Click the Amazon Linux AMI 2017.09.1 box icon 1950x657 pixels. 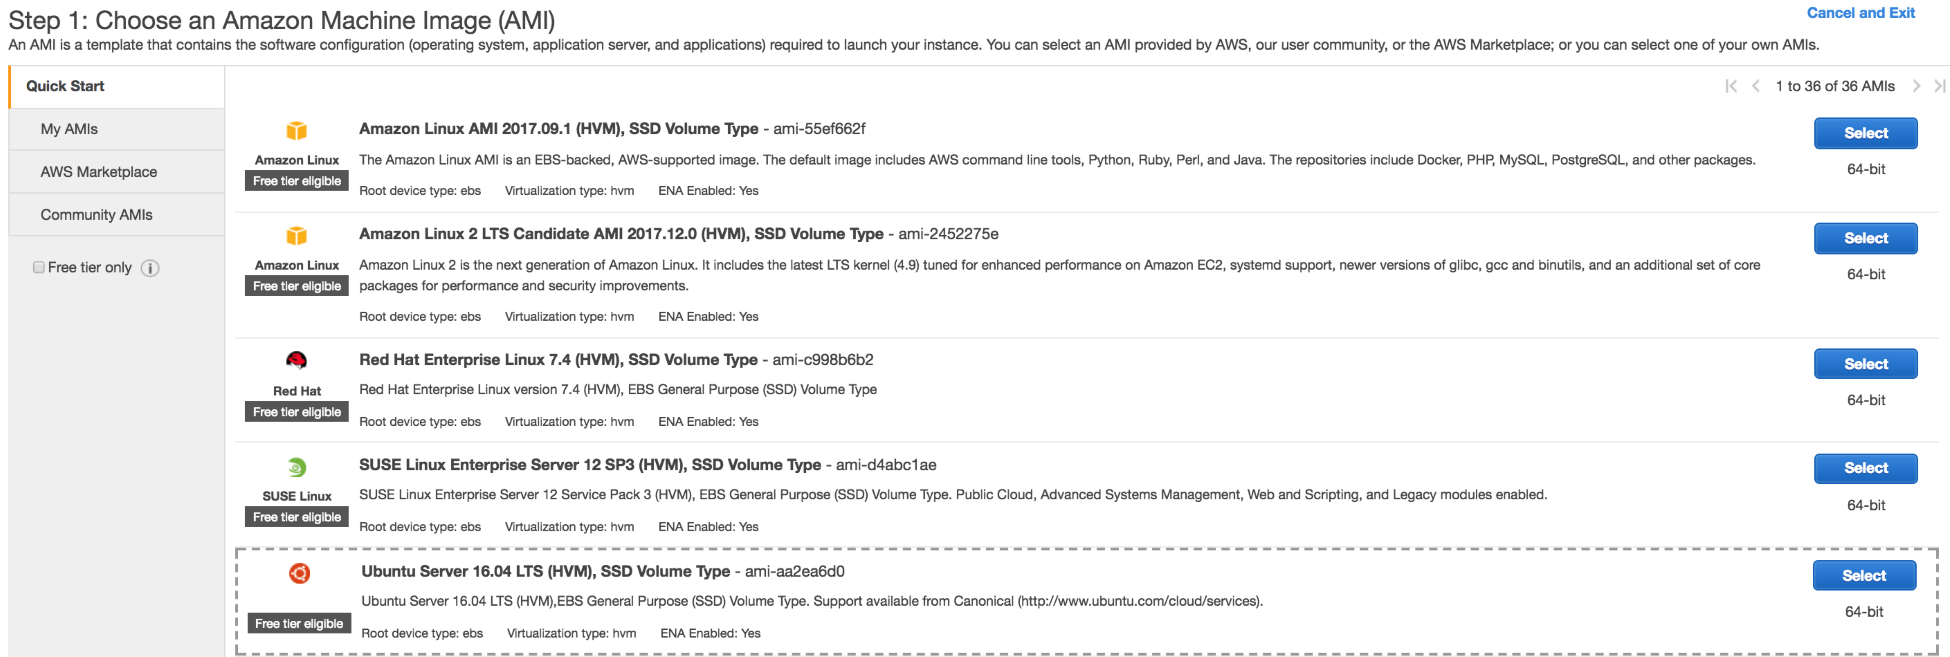coord(296,131)
